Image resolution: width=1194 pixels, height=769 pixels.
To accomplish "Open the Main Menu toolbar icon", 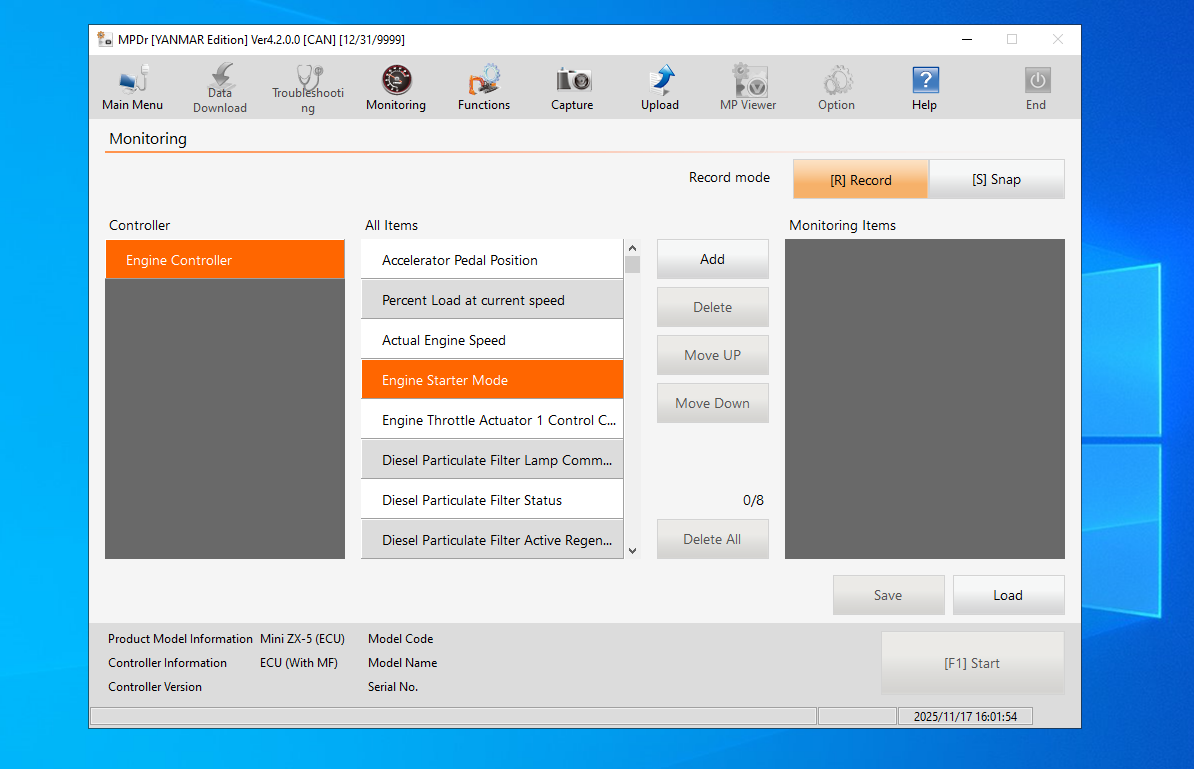I will [x=132, y=88].
